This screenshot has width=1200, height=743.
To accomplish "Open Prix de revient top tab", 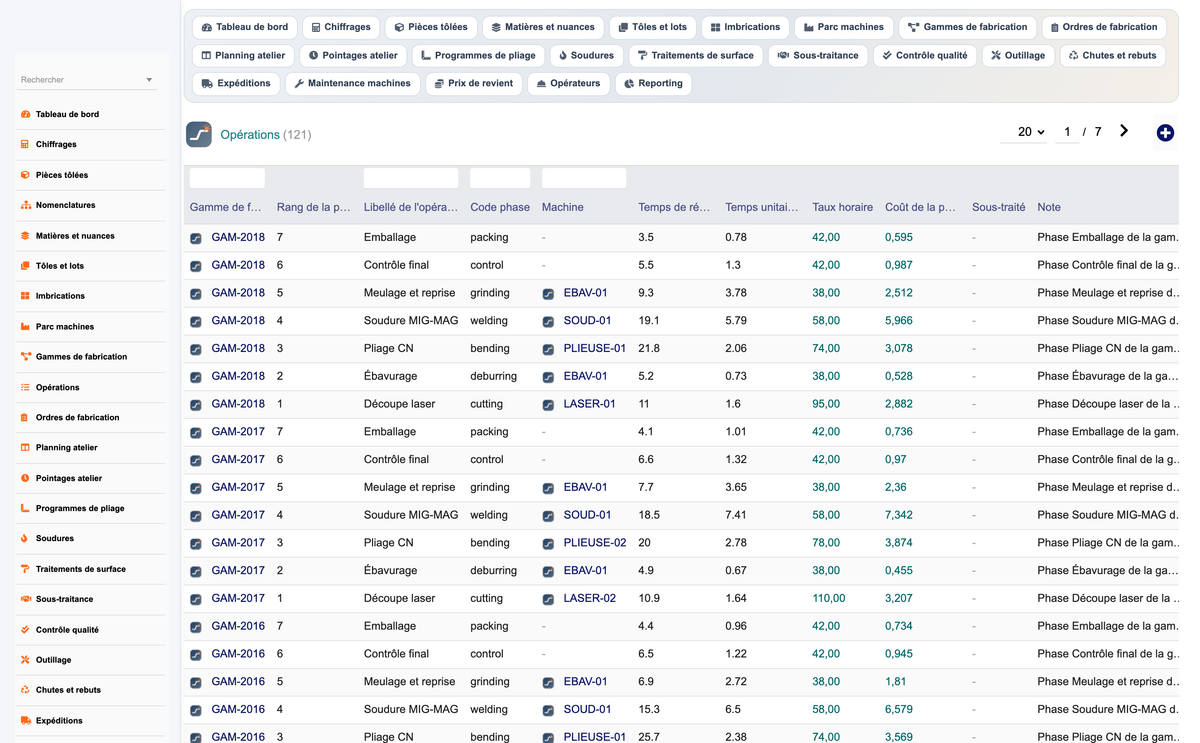I will tap(474, 83).
